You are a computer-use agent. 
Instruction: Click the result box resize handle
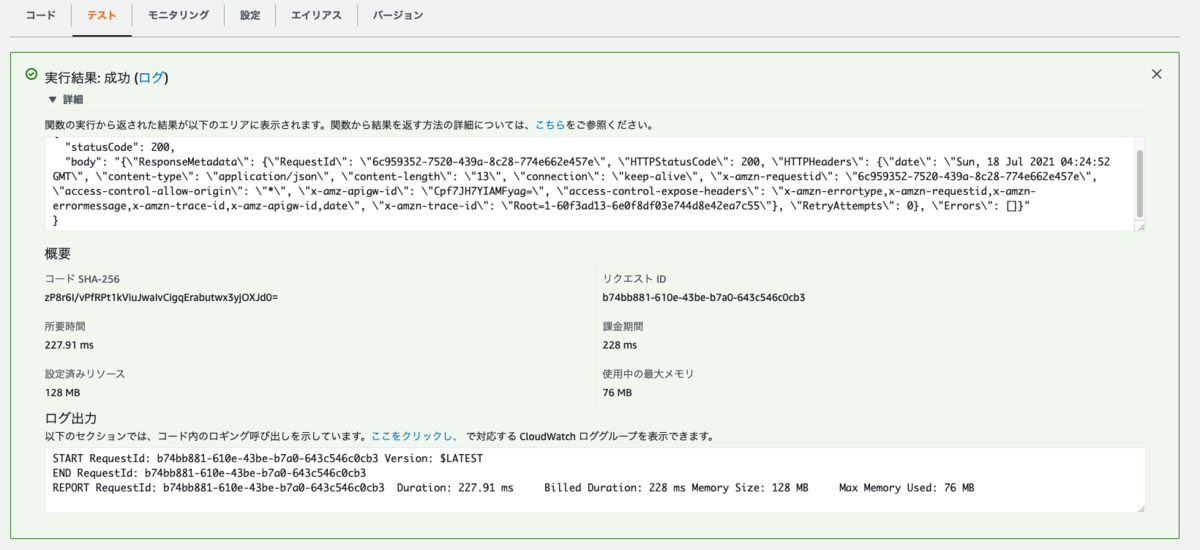tap(1140, 227)
